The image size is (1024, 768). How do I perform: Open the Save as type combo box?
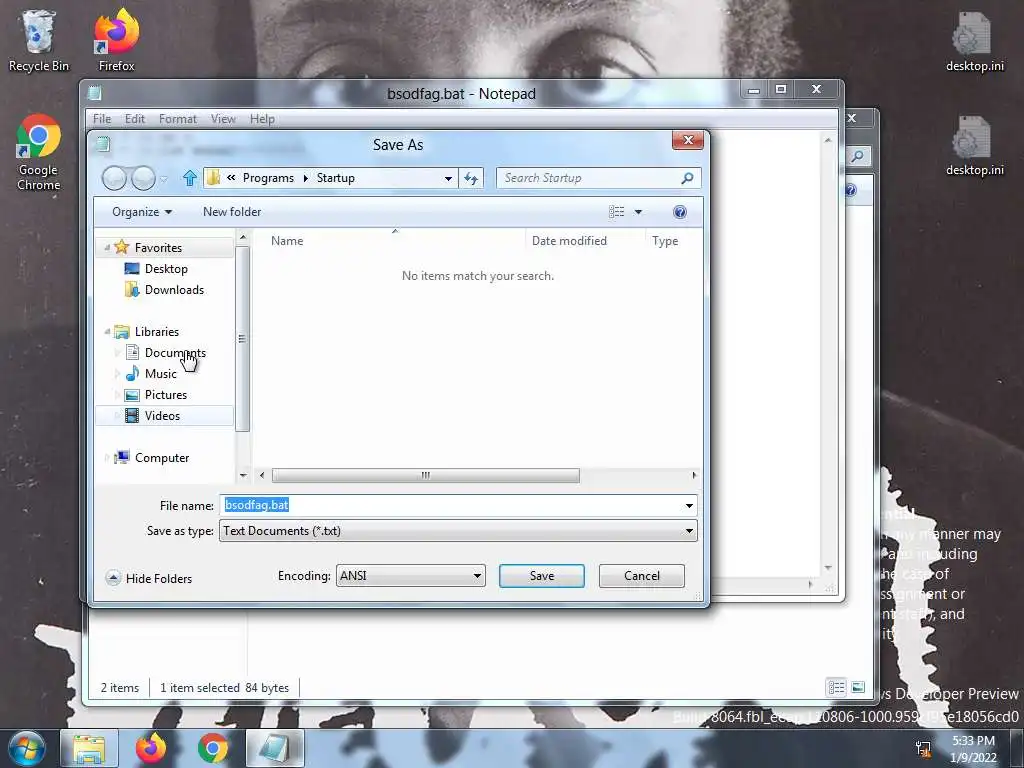pyautogui.click(x=458, y=531)
